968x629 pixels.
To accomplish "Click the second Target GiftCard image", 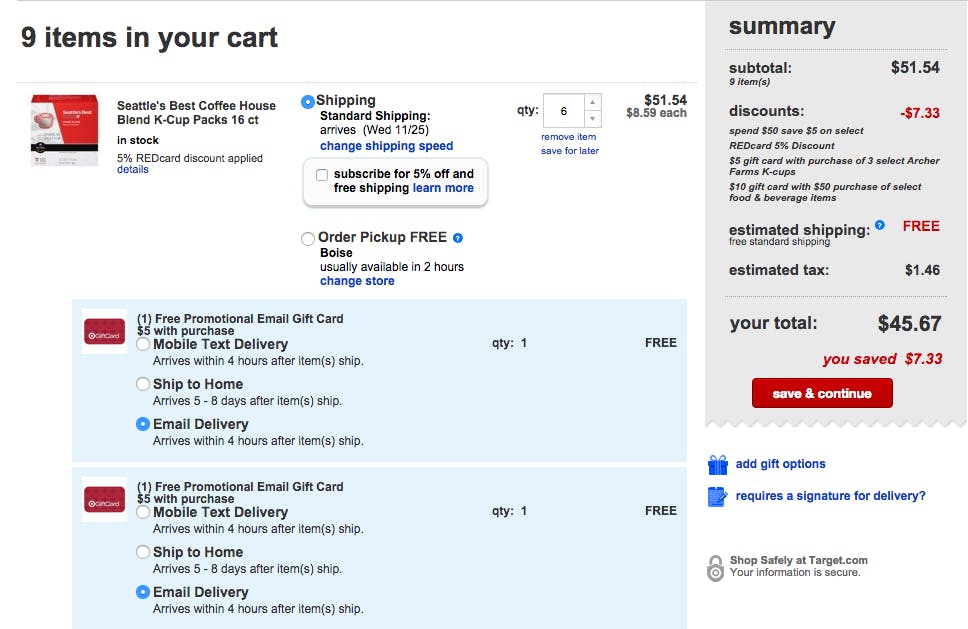I will coord(104,504).
